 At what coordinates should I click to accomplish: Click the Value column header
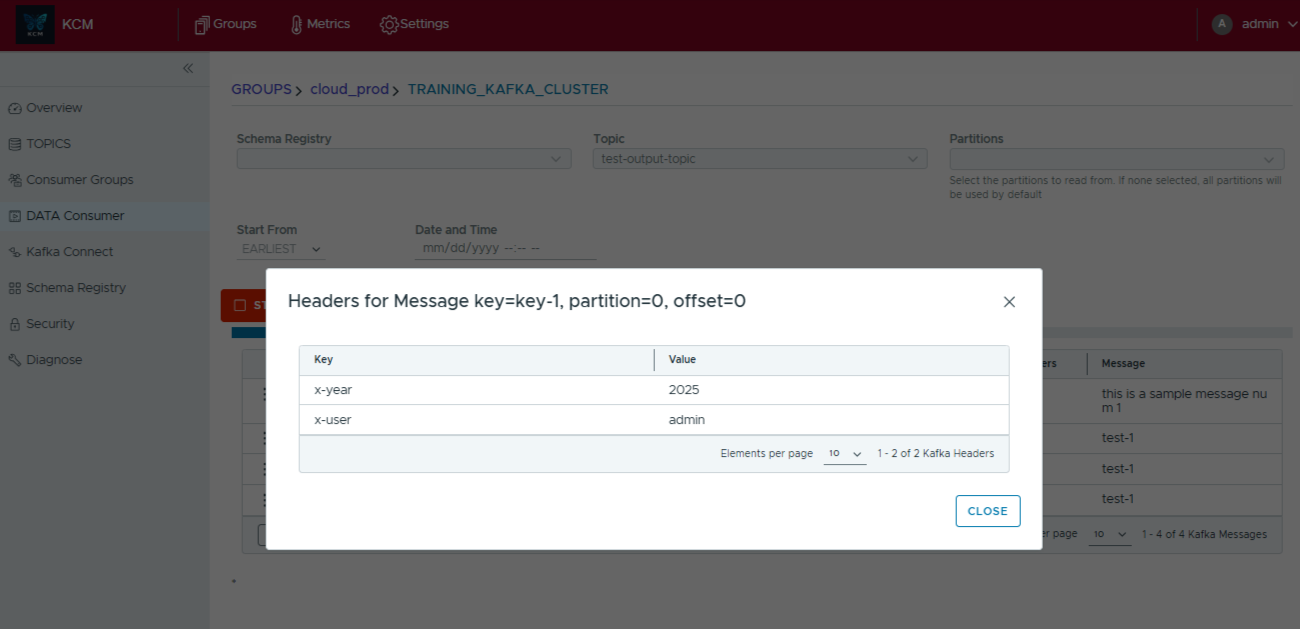pyautogui.click(x=682, y=360)
